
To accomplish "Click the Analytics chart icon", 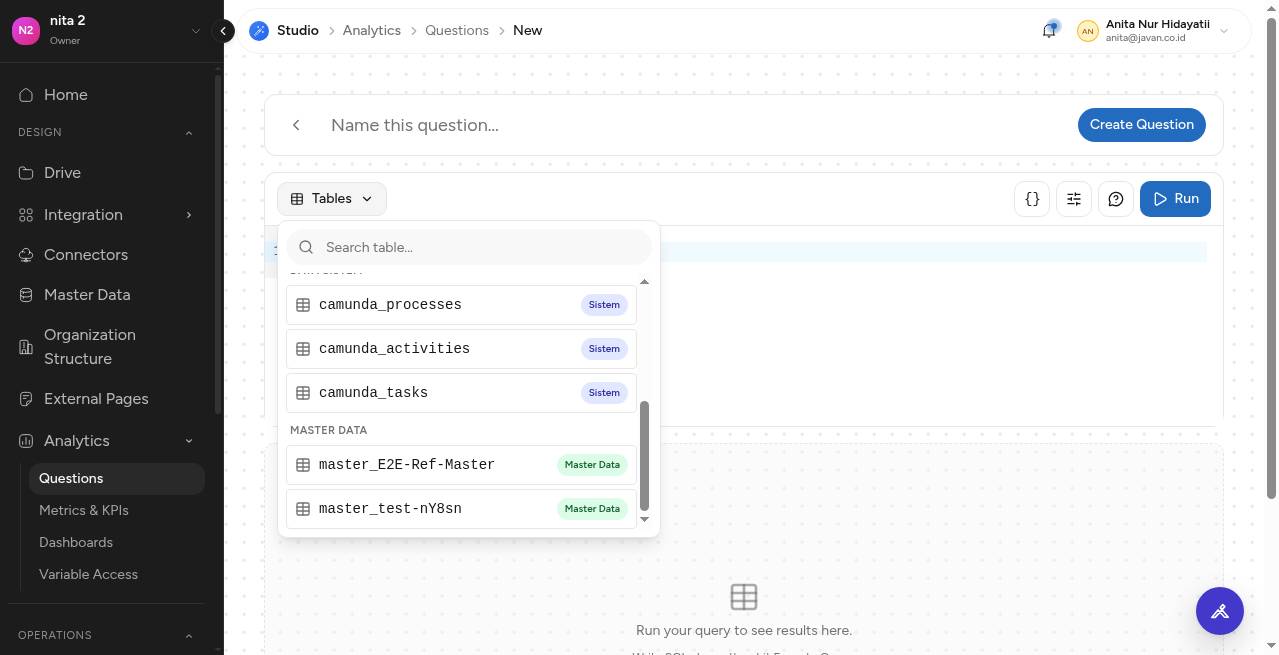I will coord(26,441).
